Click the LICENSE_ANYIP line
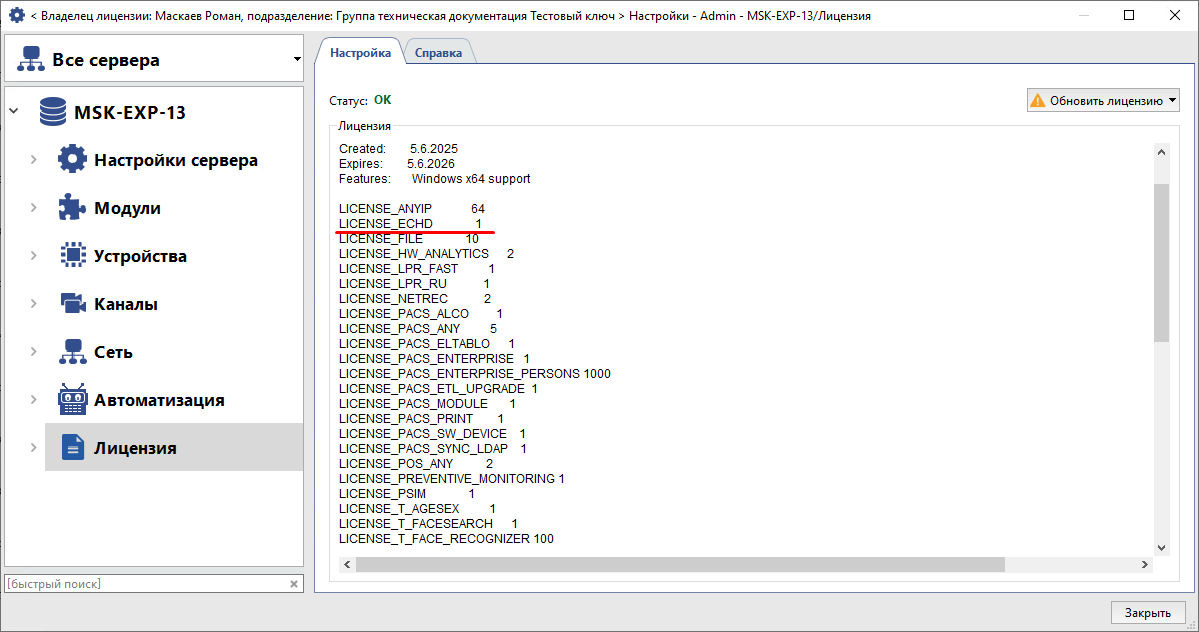Image resolution: width=1199 pixels, height=632 pixels. click(x=412, y=209)
